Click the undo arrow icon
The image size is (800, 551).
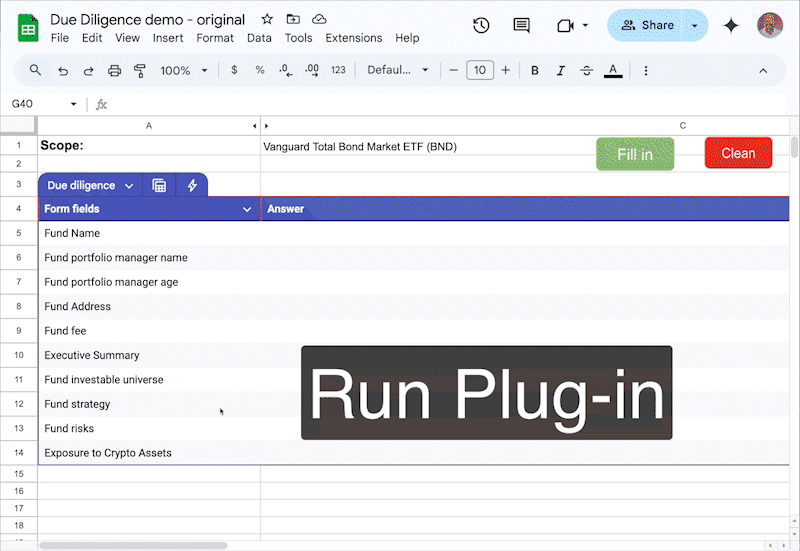coord(63,71)
